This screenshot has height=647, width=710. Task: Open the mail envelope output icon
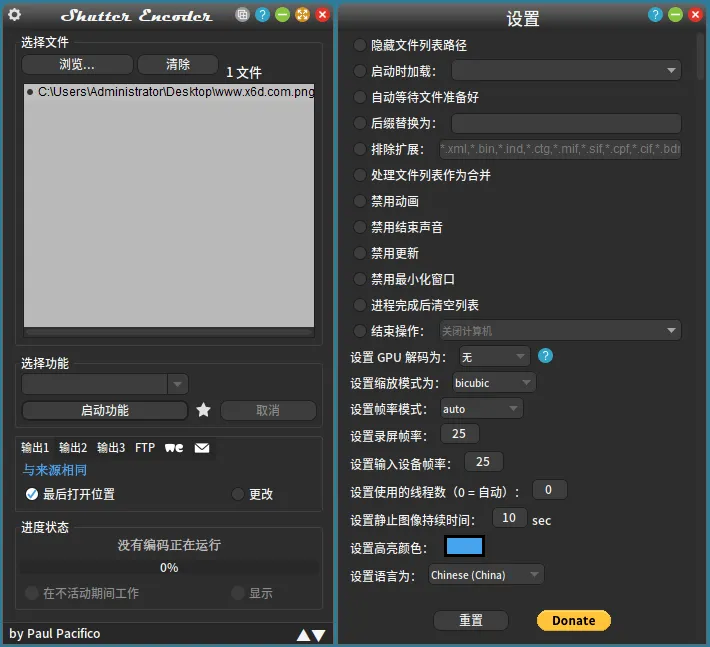pyautogui.click(x=202, y=448)
